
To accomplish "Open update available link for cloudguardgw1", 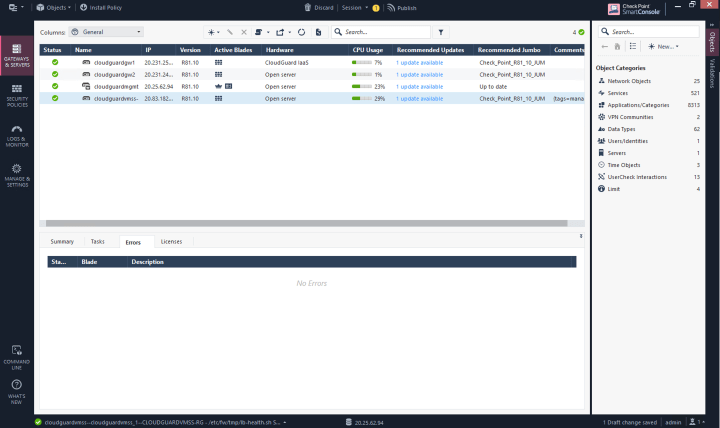I will point(420,62).
